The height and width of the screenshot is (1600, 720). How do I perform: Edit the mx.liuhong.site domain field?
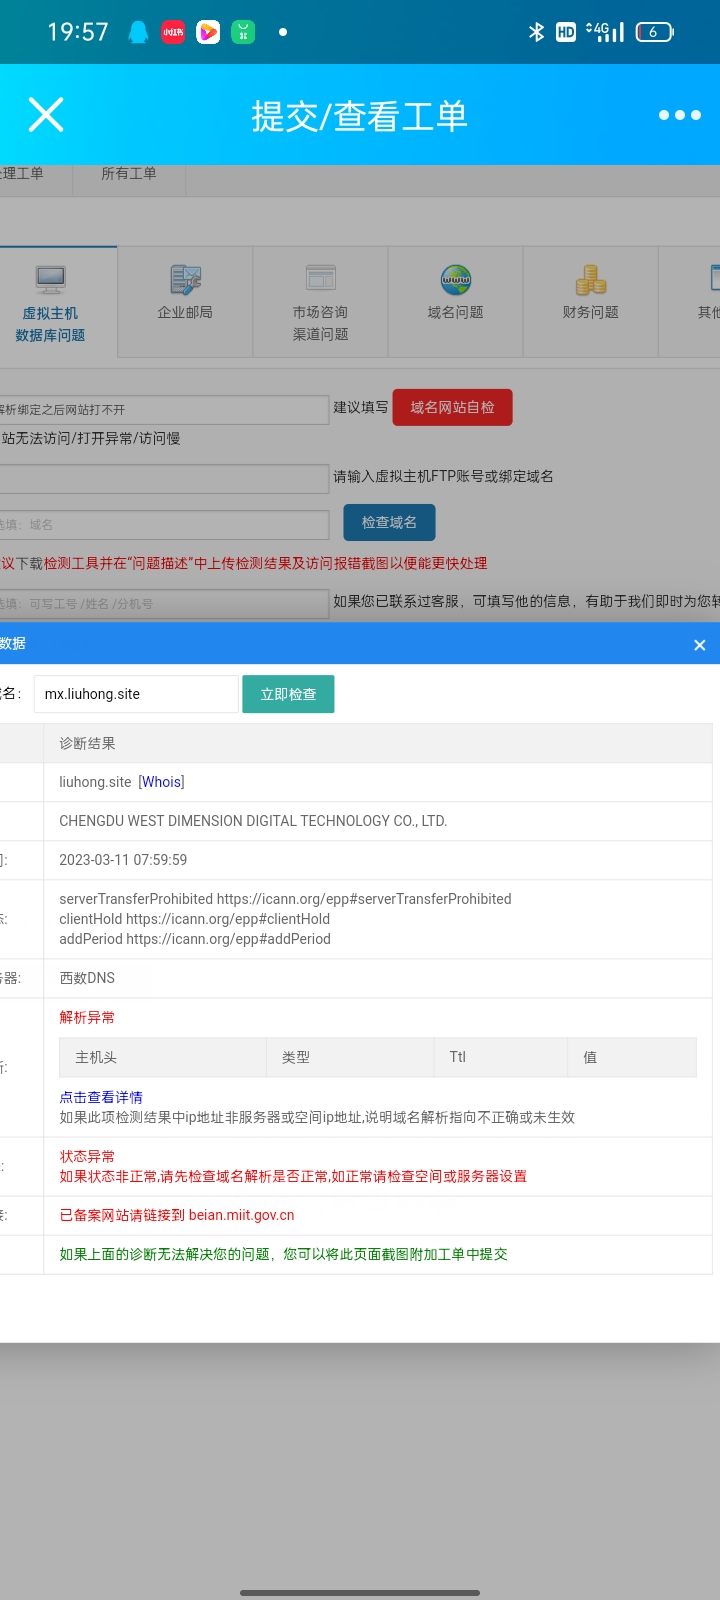coord(136,694)
